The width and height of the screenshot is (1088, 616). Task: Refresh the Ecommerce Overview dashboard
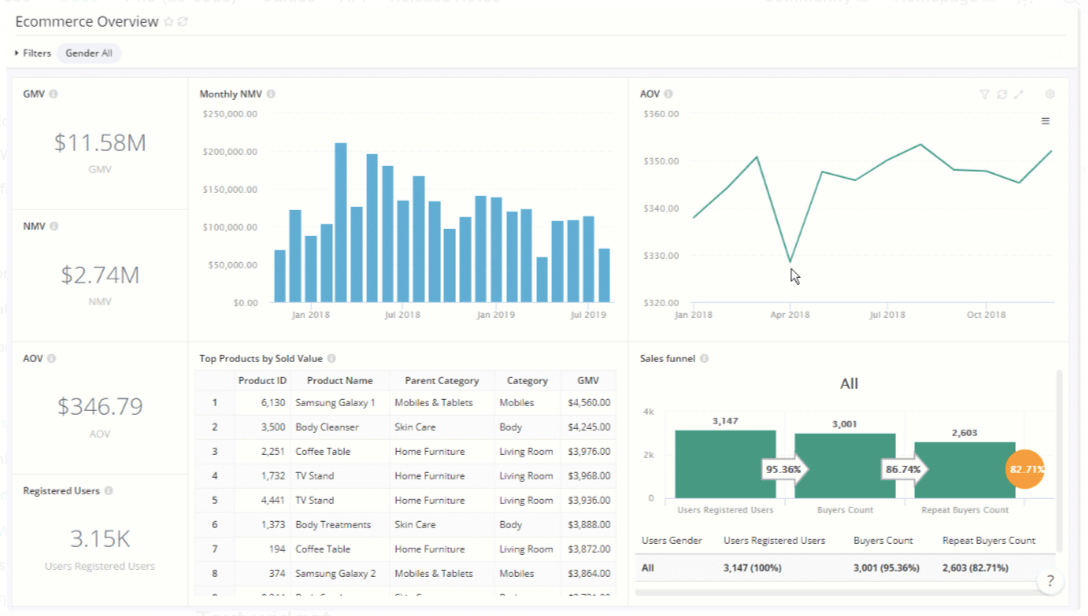click(x=181, y=21)
